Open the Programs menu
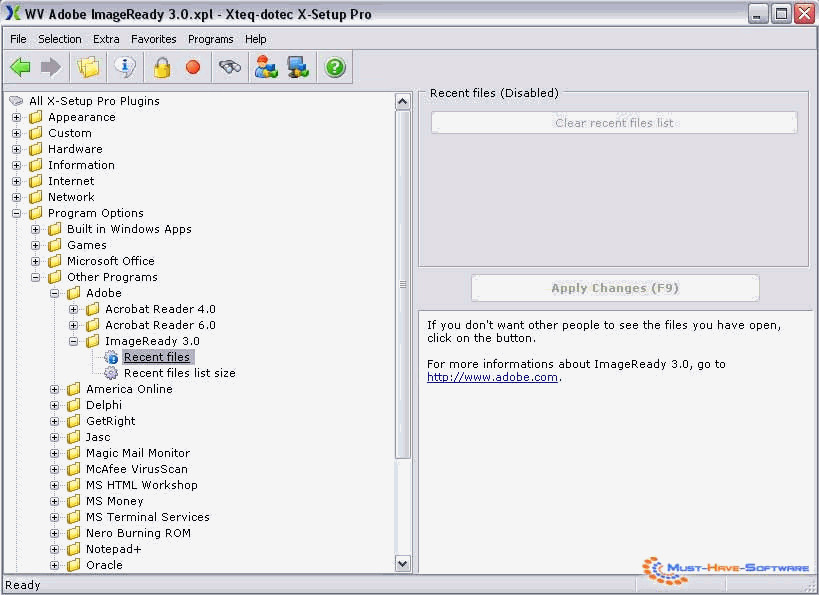 tap(210, 39)
